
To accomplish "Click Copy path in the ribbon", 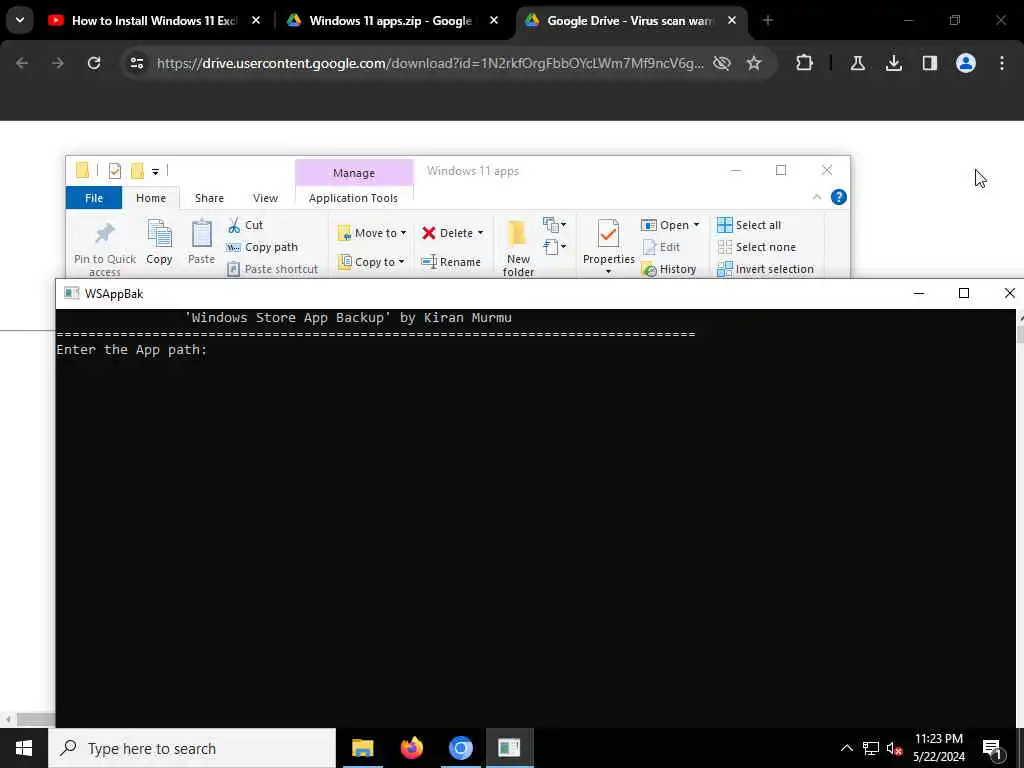I will click(262, 248).
